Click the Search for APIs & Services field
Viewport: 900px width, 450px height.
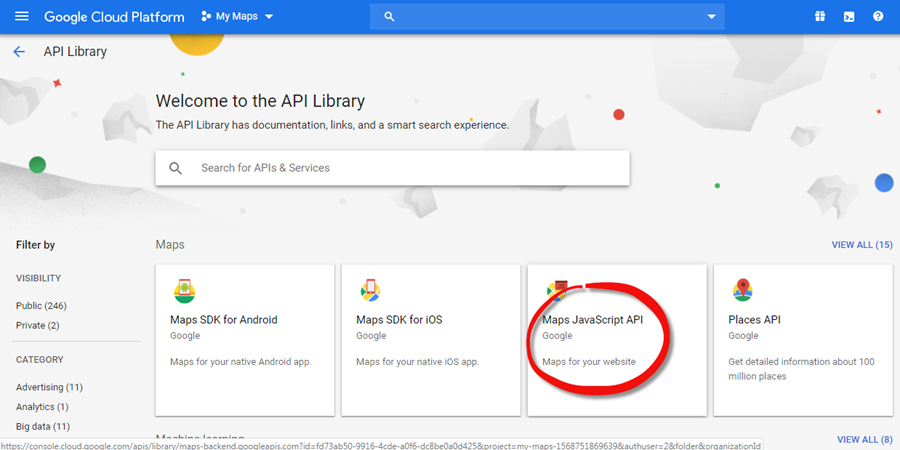pyautogui.click(x=393, y=168)
